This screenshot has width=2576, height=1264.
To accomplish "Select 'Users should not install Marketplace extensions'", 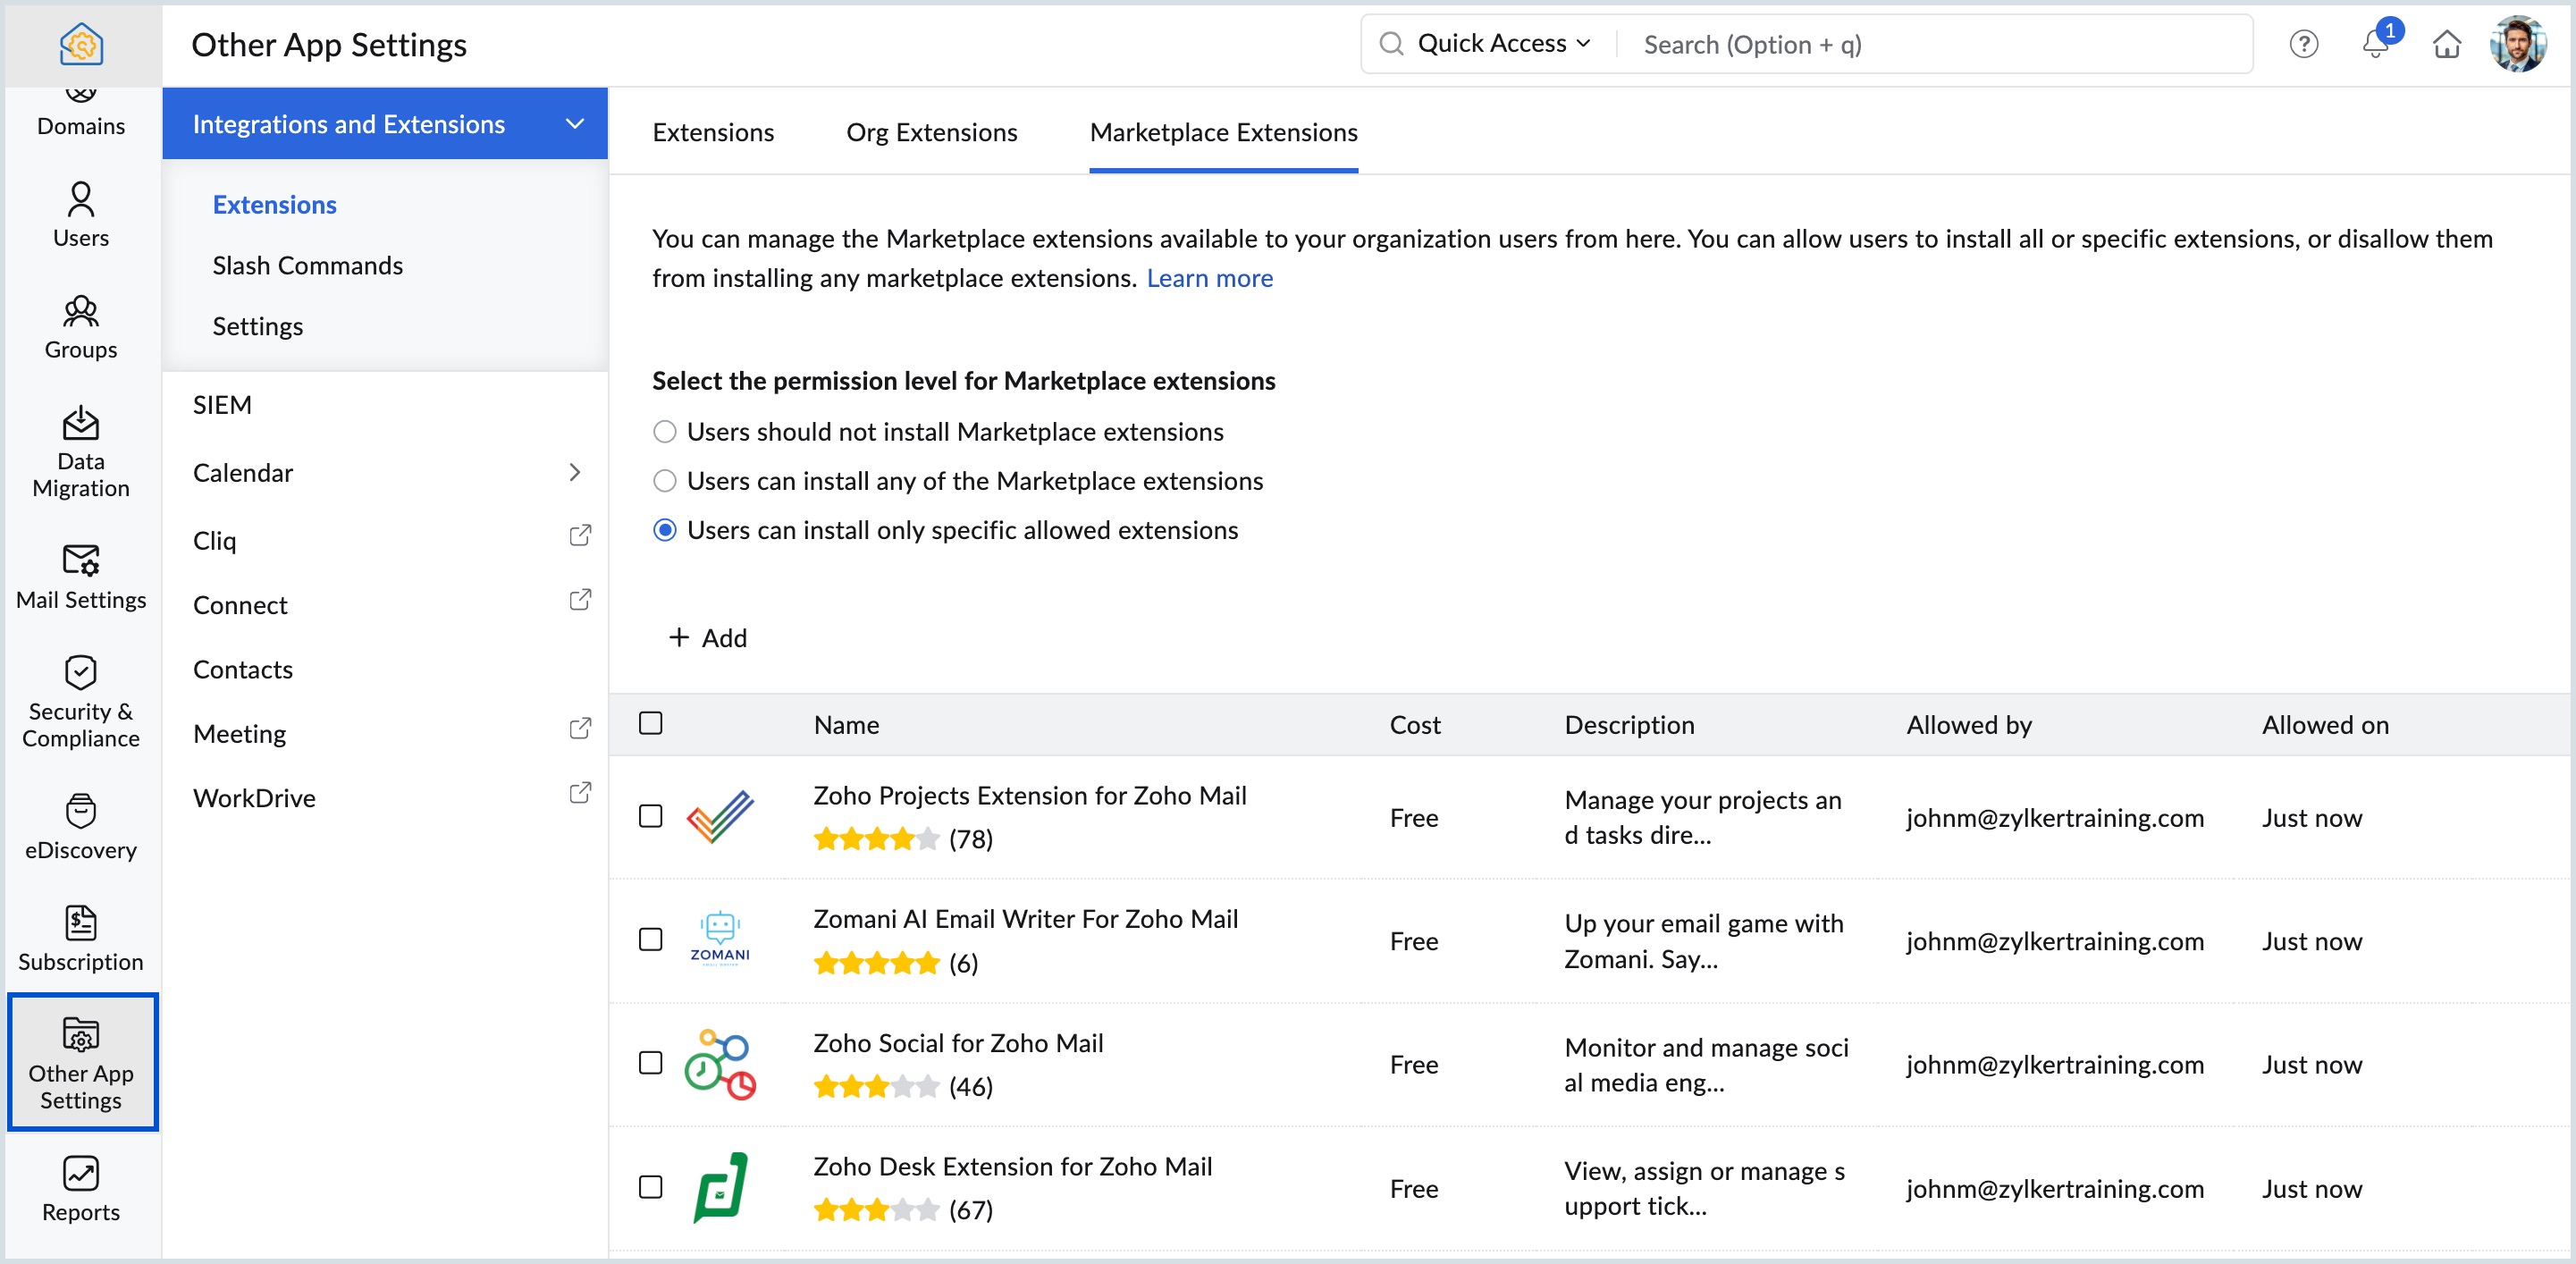I will coord(665,432).
